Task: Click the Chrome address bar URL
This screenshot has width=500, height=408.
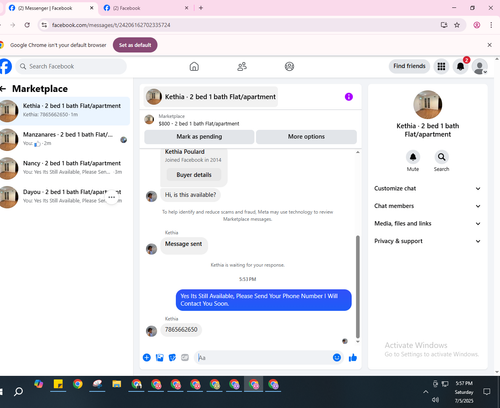Action: [111, 25]
